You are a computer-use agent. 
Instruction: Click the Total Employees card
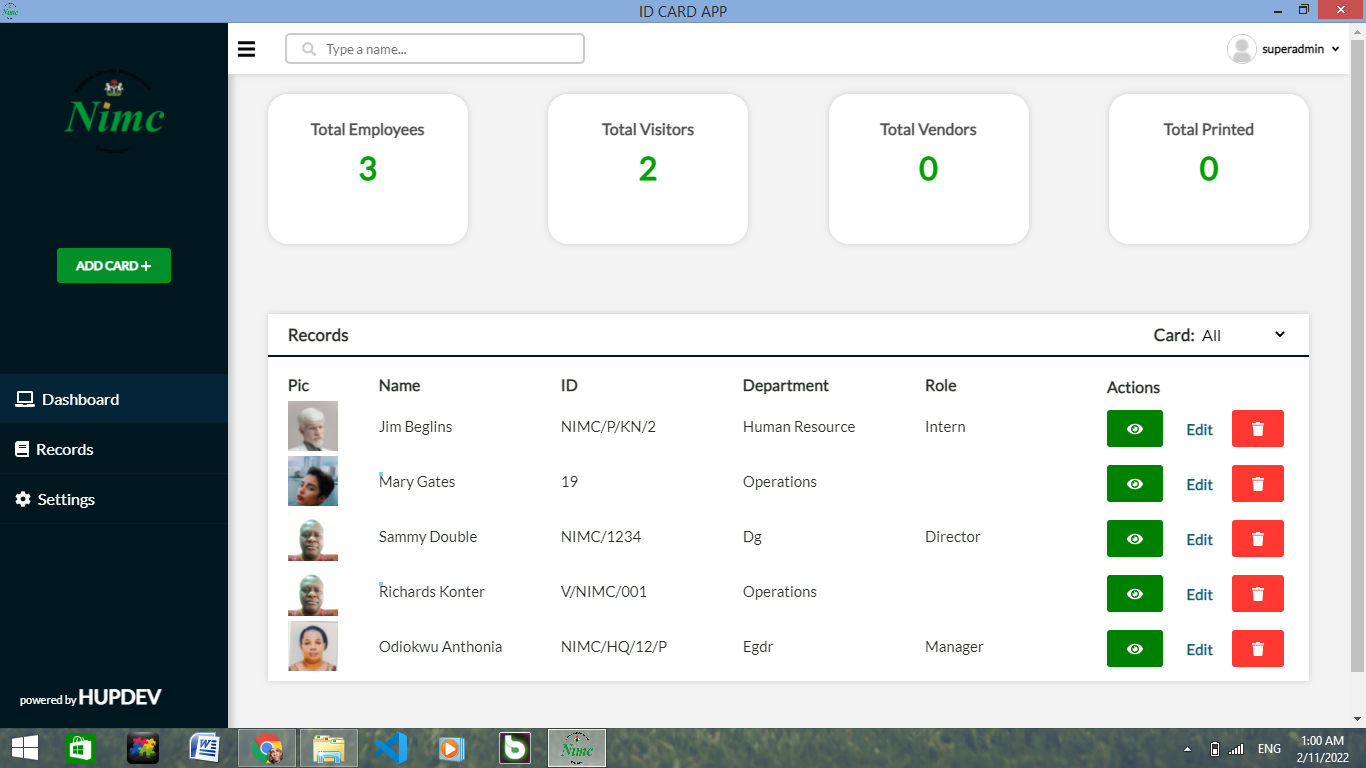(x=368, y=169)
